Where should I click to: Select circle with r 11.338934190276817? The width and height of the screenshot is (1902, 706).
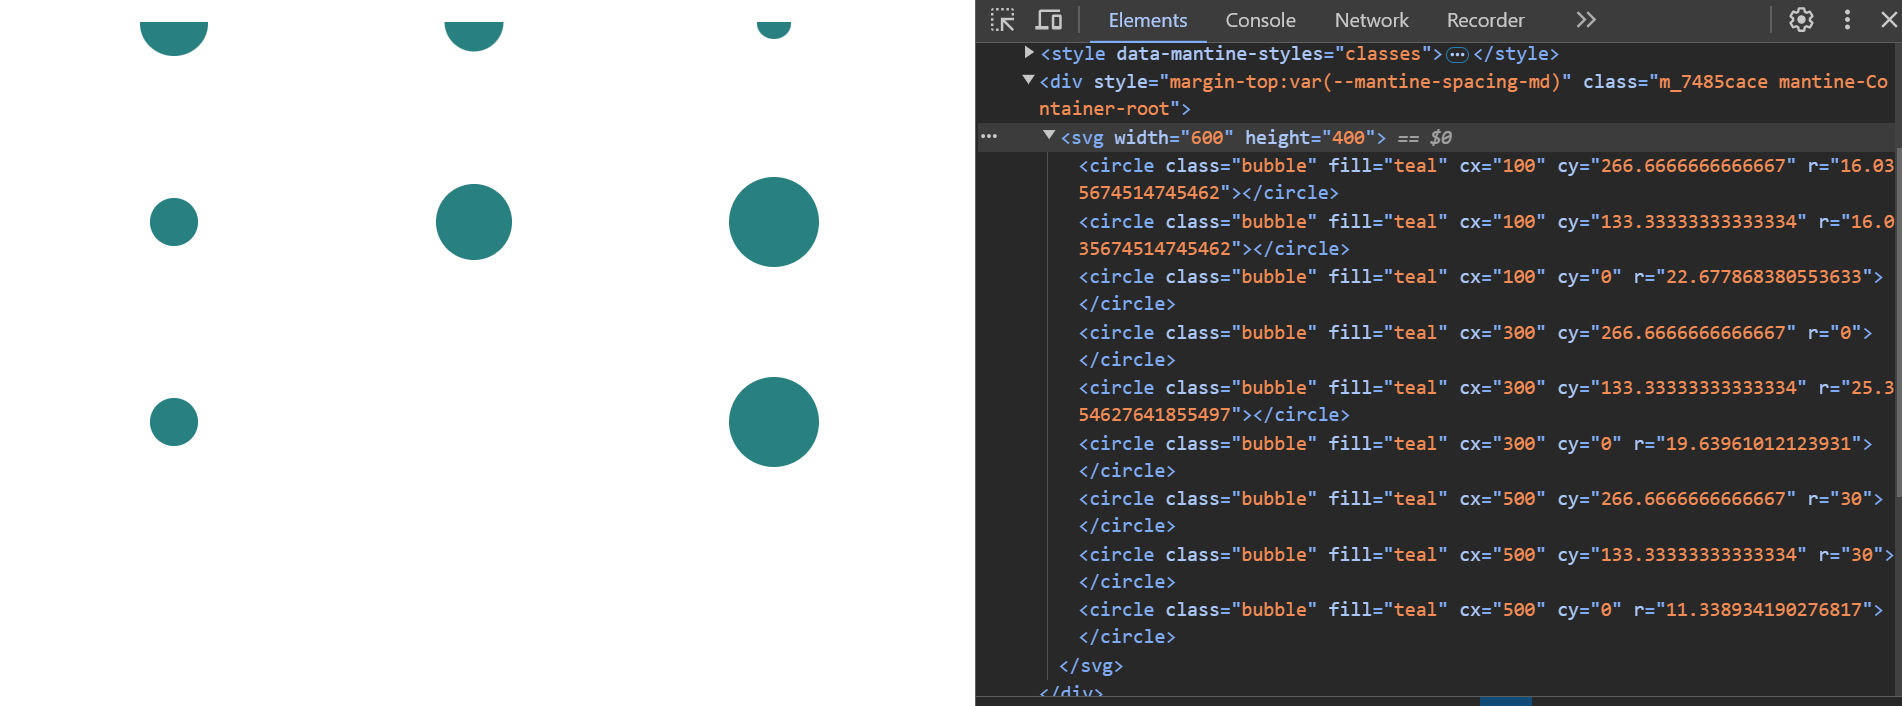1480,623
